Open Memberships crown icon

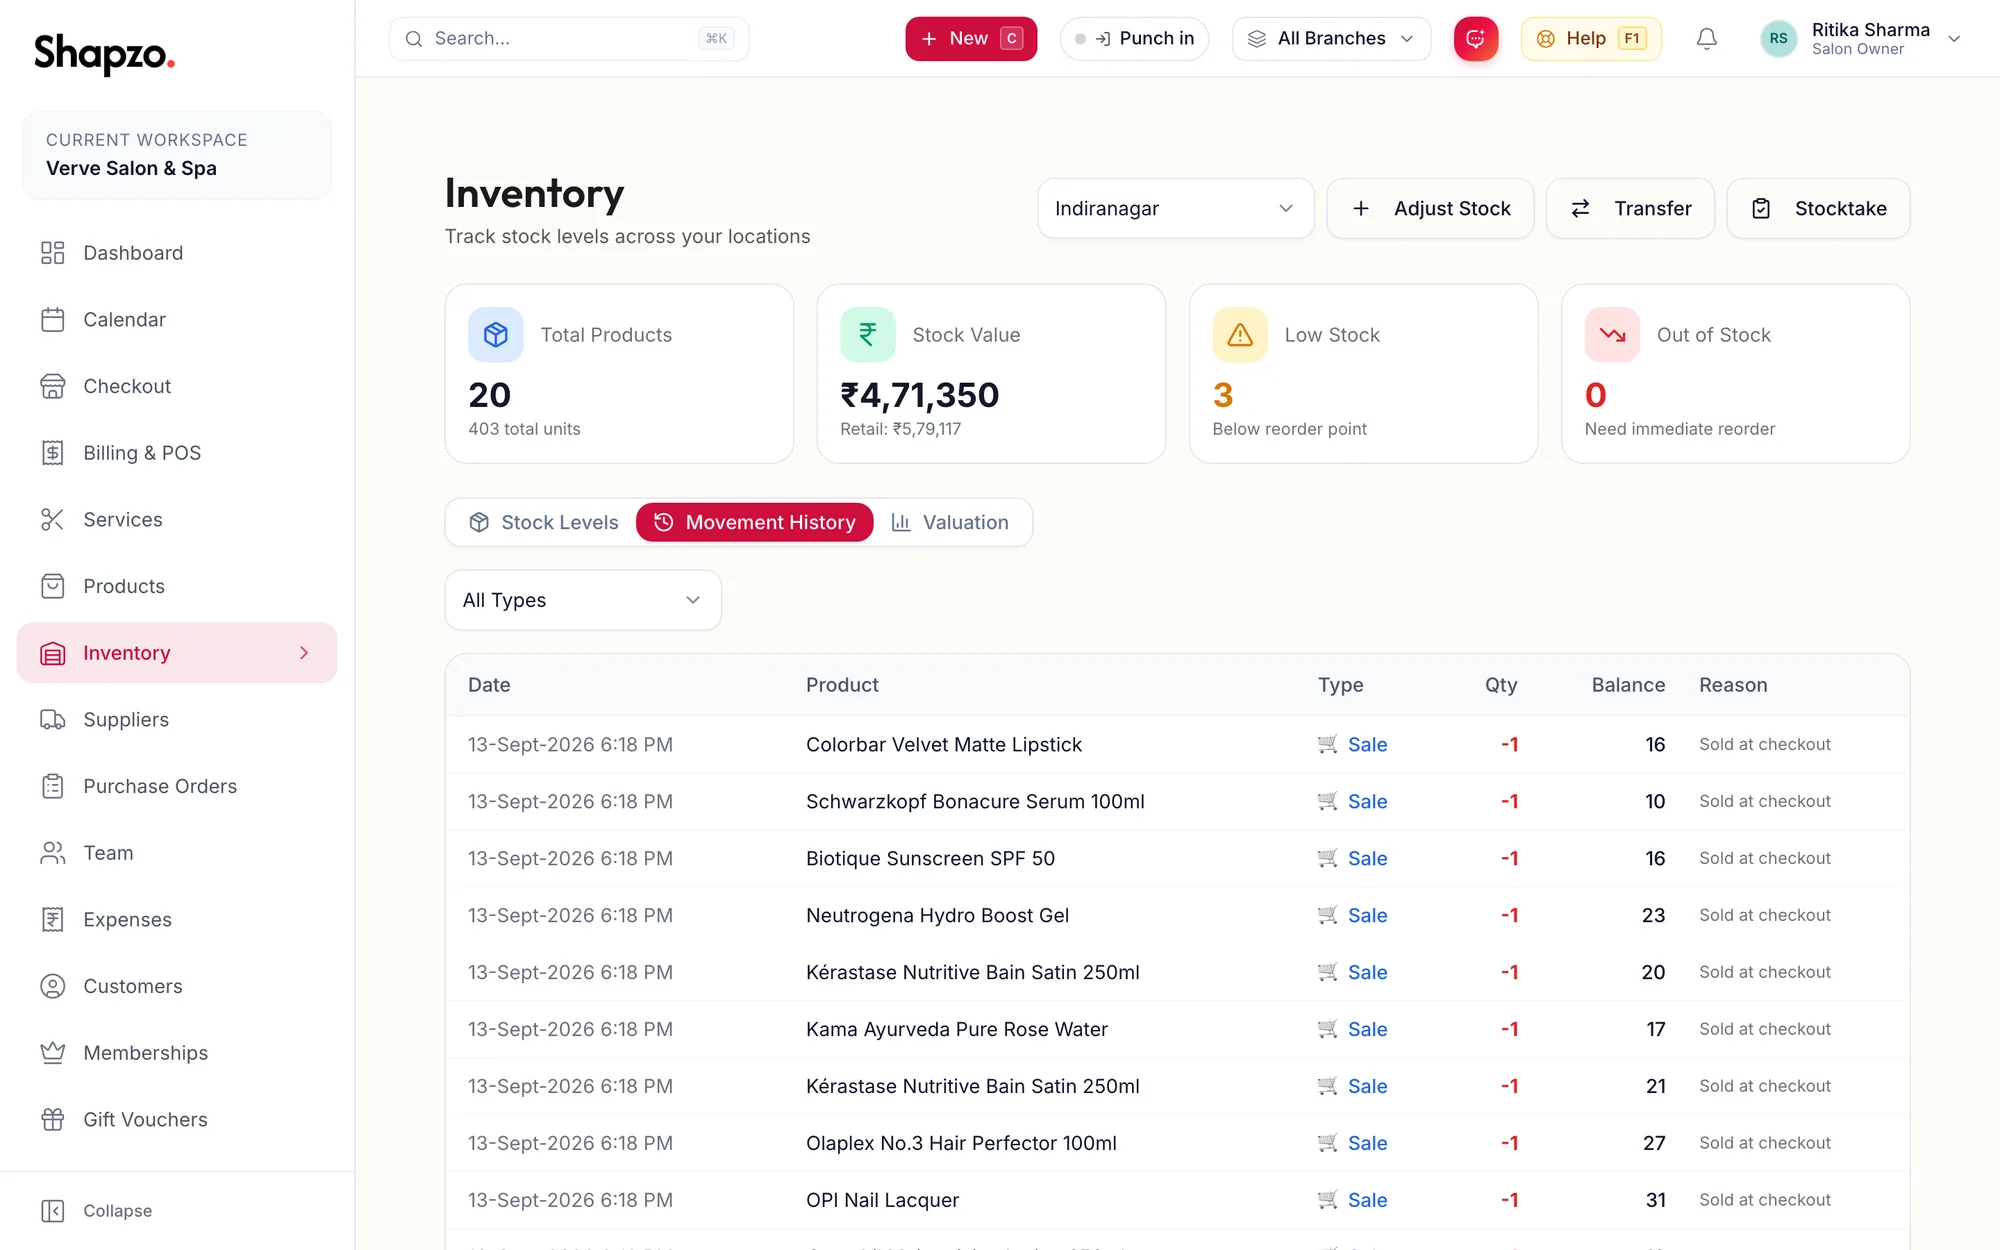52,1053
